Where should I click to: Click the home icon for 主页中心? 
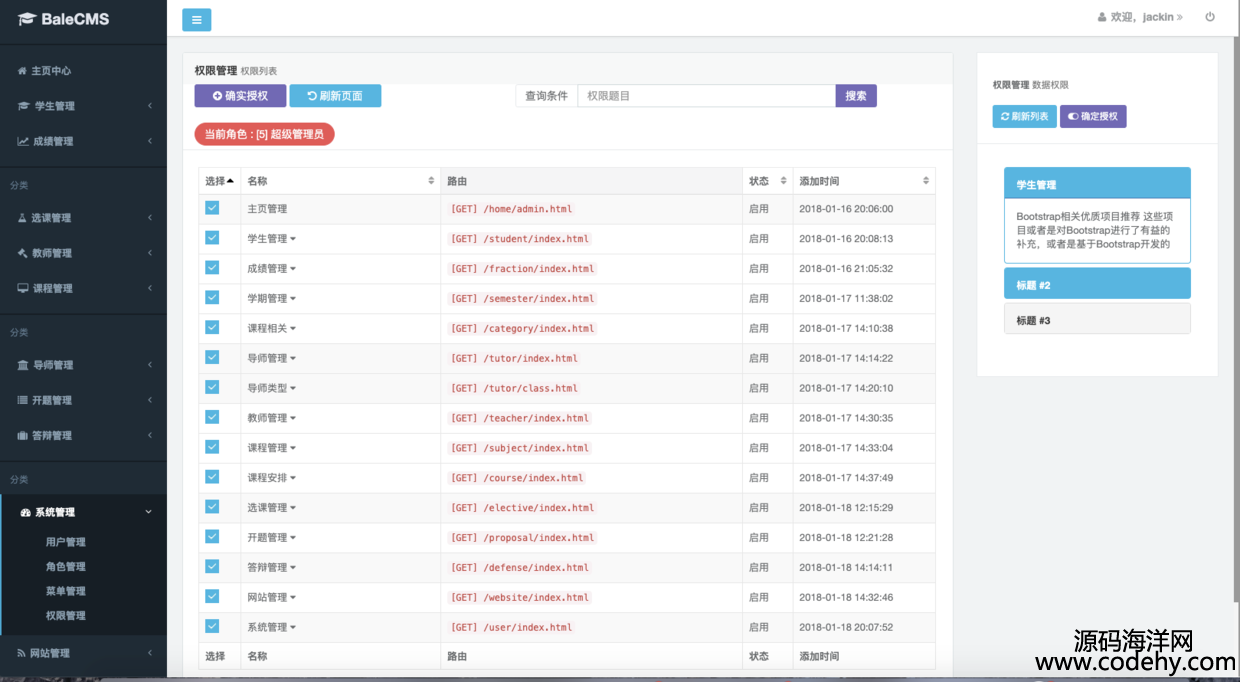tap(22, 71)
